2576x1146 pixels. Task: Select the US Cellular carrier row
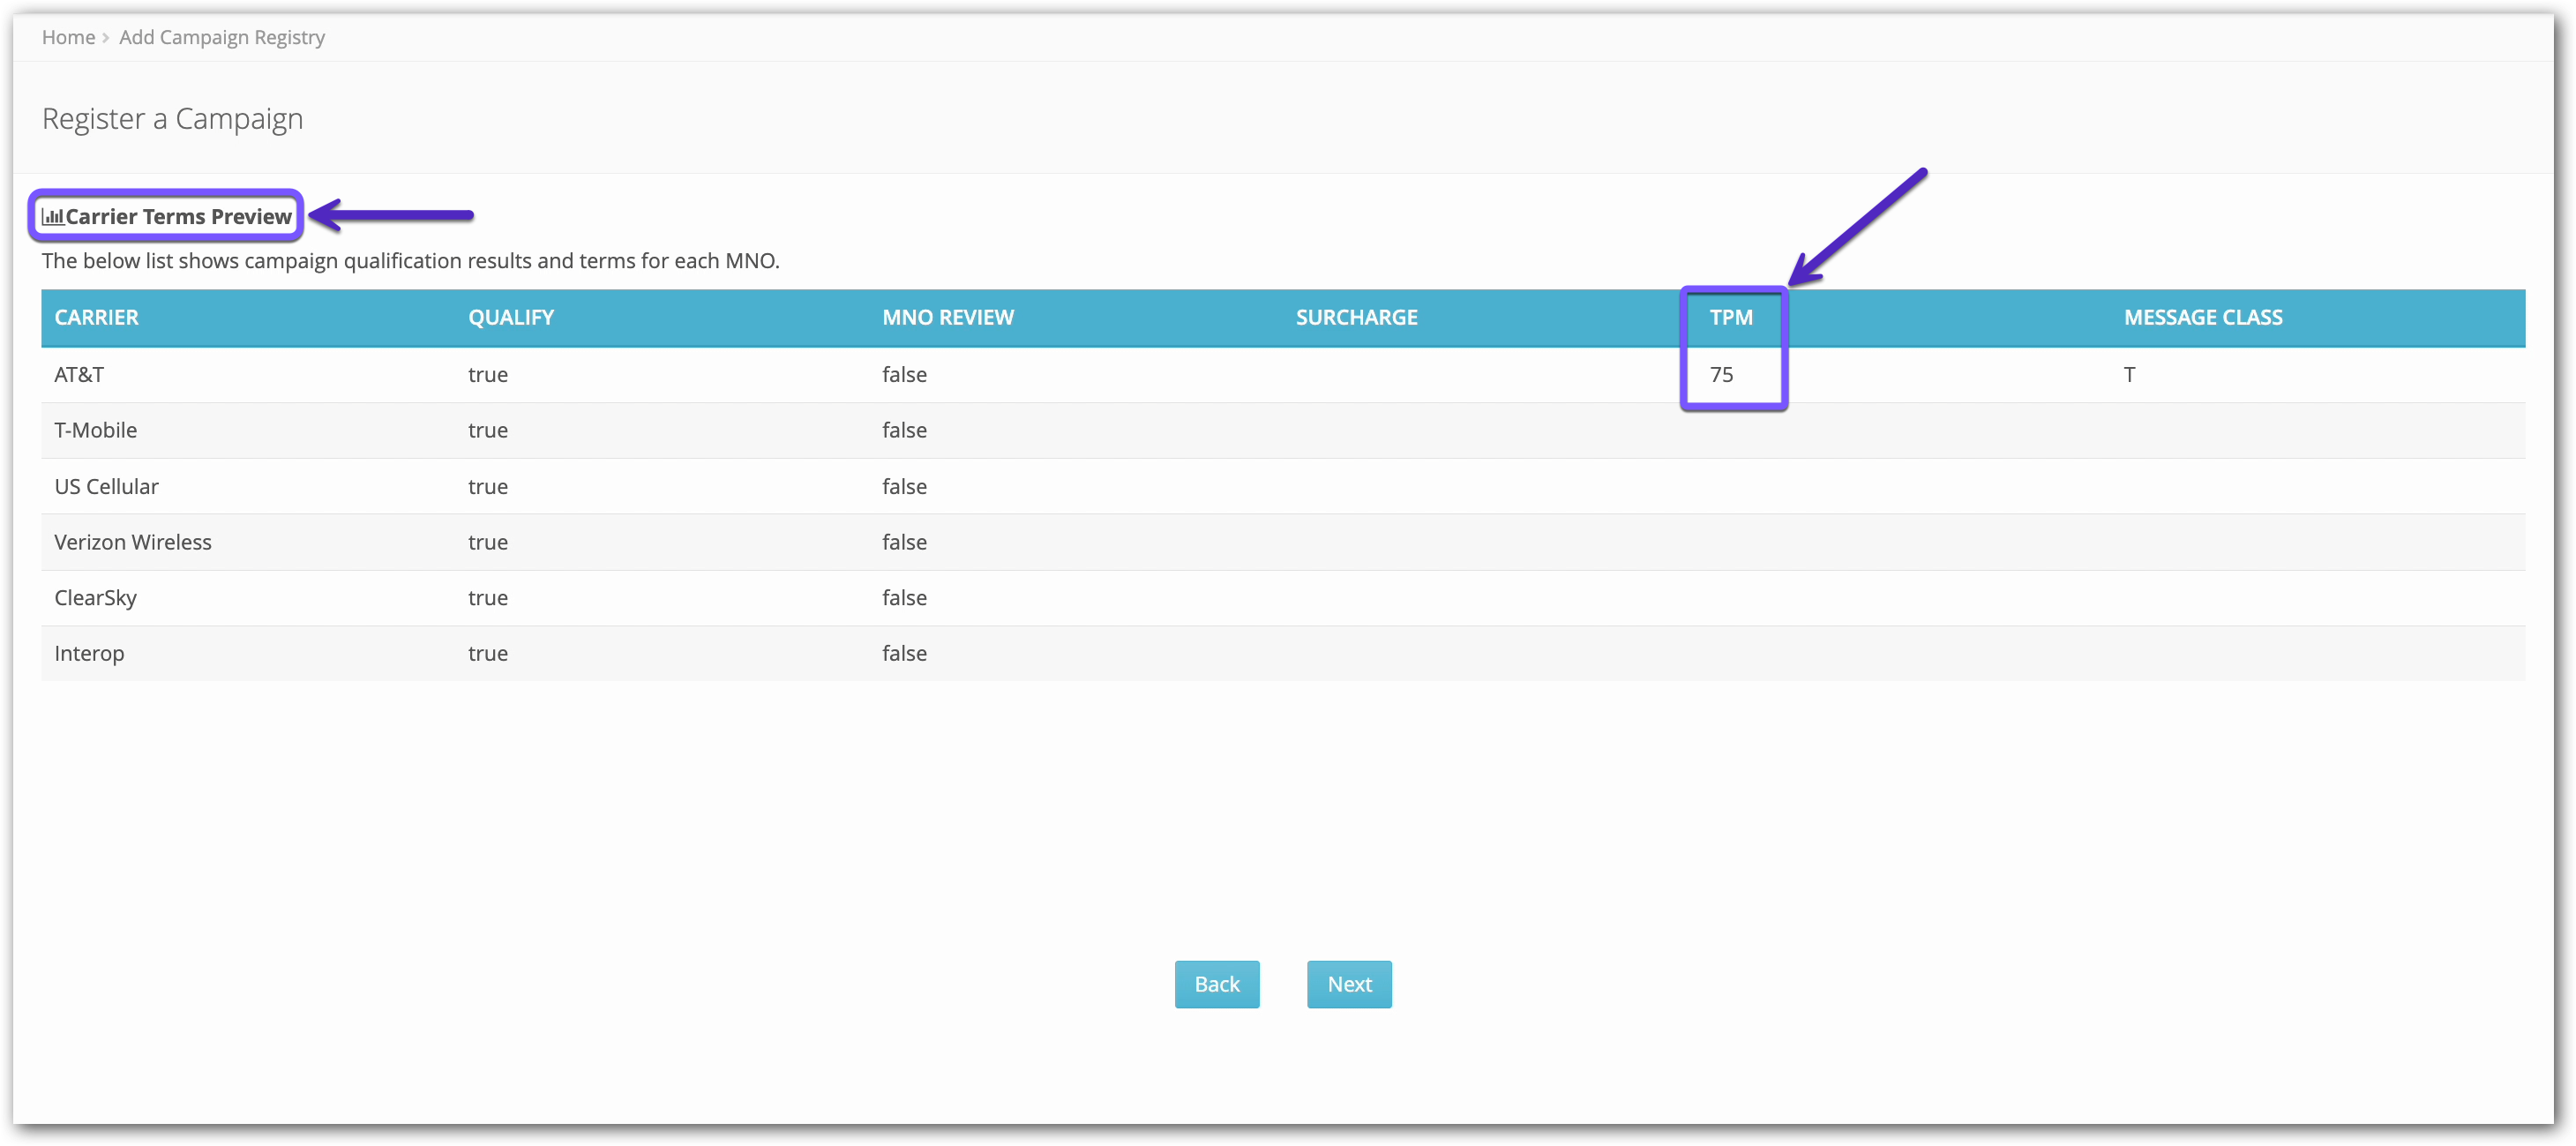(106, 486)
